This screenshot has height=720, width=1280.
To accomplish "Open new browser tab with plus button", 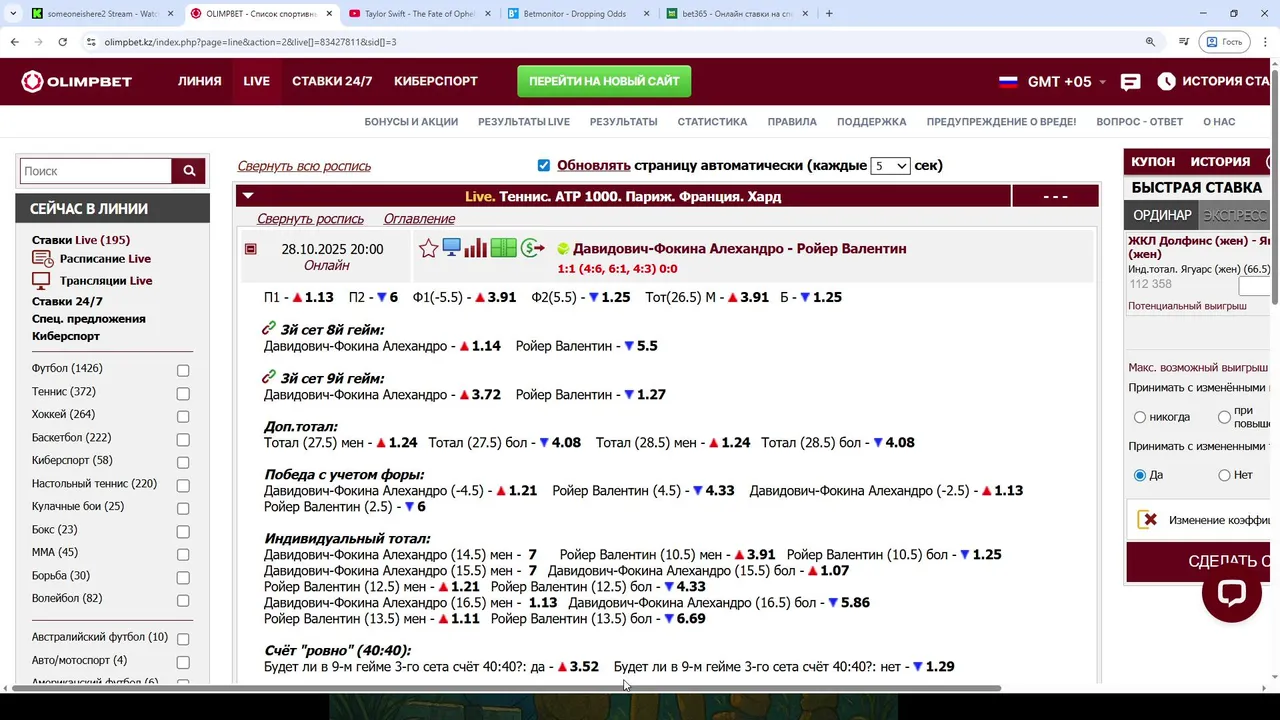I will [829, 14].
